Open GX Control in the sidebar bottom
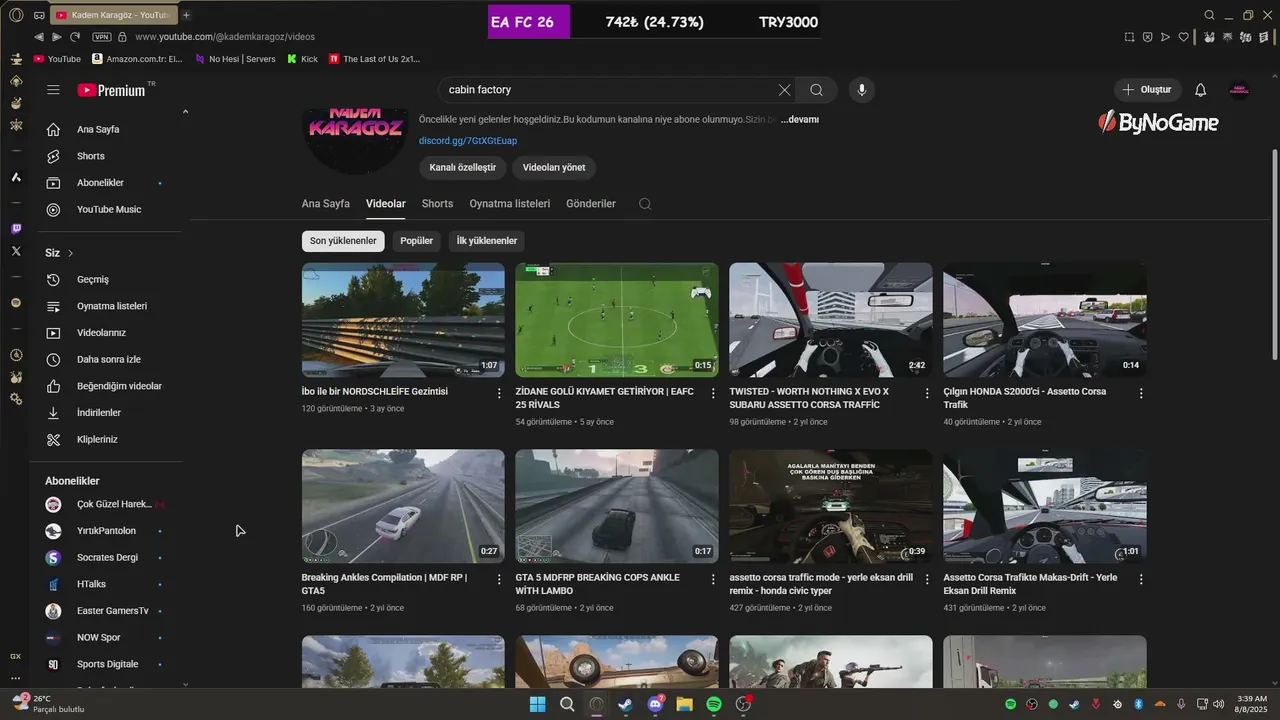This screenshot has width=1280, height=720. (16, 656)
